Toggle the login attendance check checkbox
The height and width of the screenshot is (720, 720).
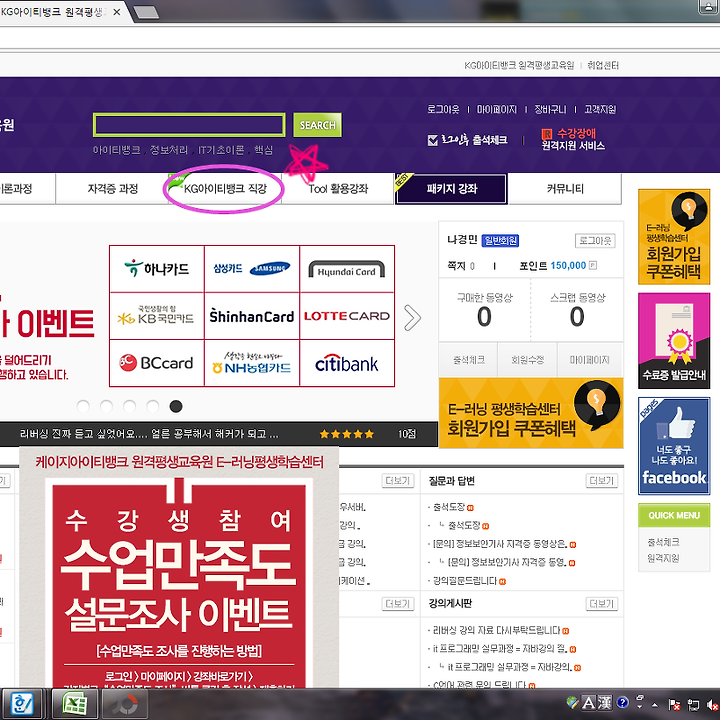coord(433,140)
